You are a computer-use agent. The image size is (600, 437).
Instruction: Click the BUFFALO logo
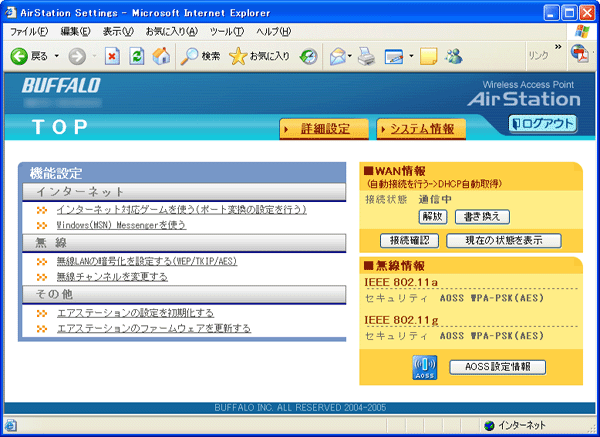61,85
